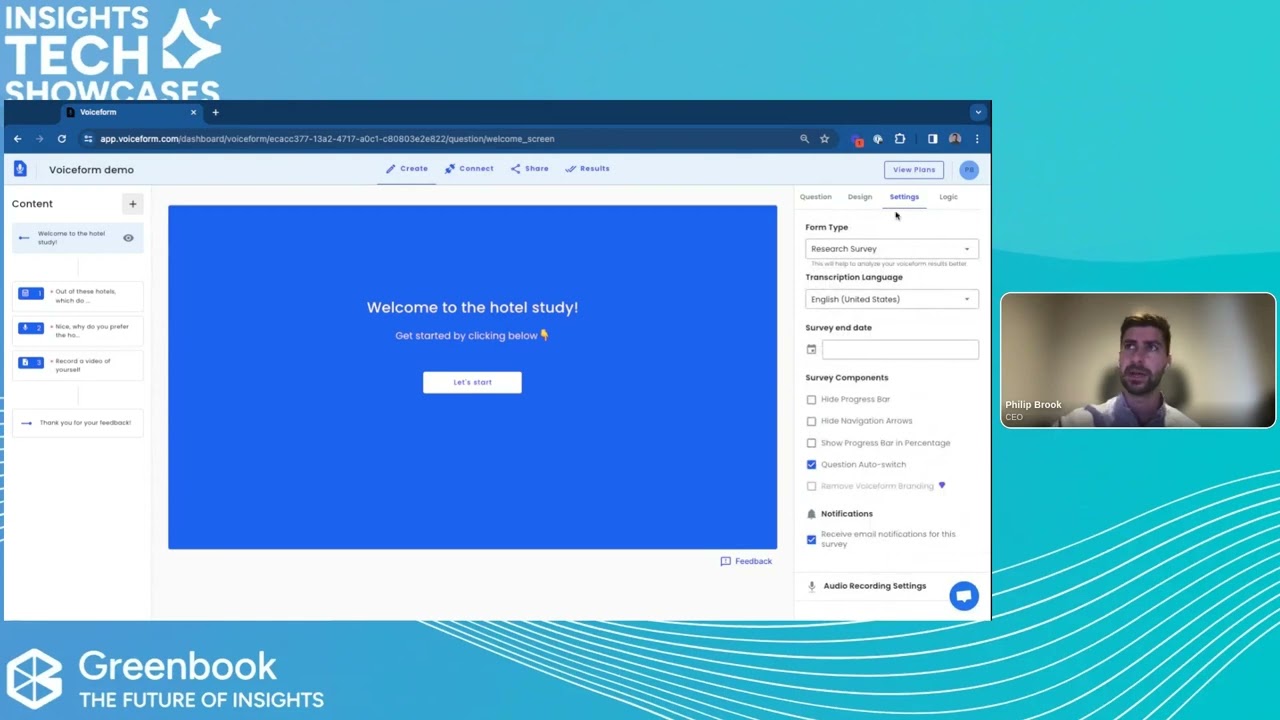The height and width of the screenshot is (720, 1280).
Task: Open survey end date calendar icon
Action: pos(811,349)
